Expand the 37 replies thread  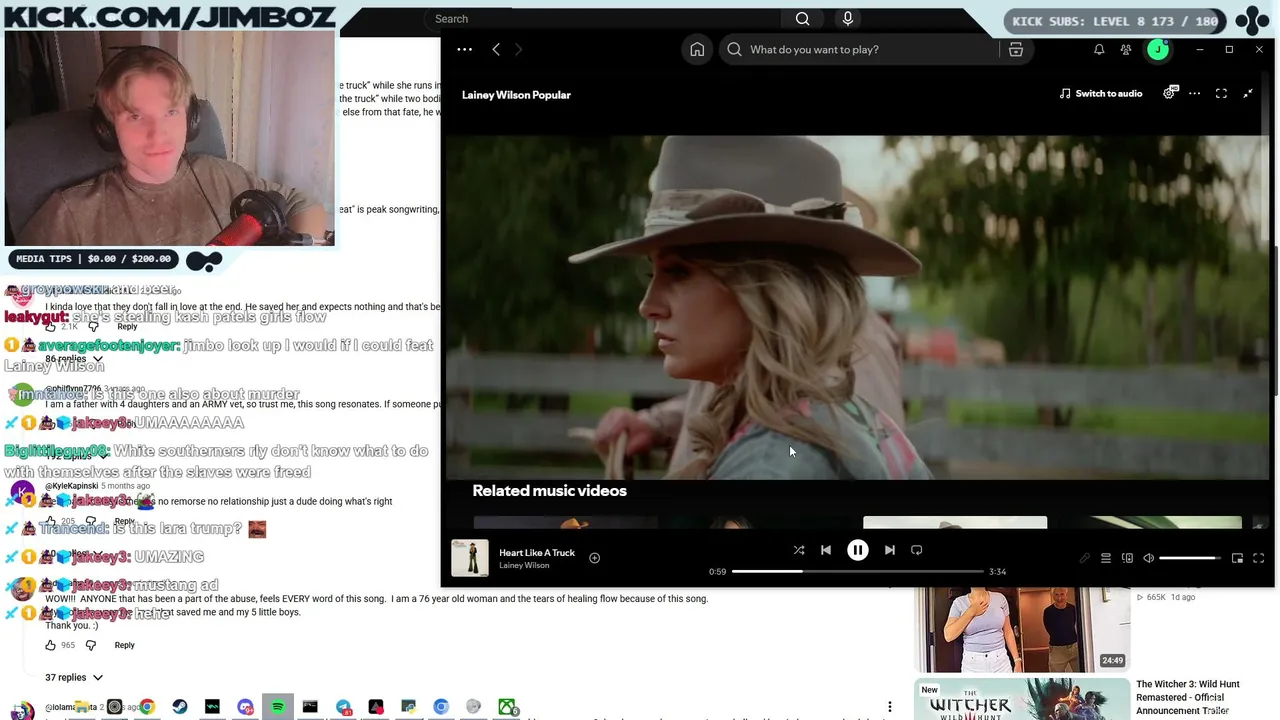click(x=74, y=677)
